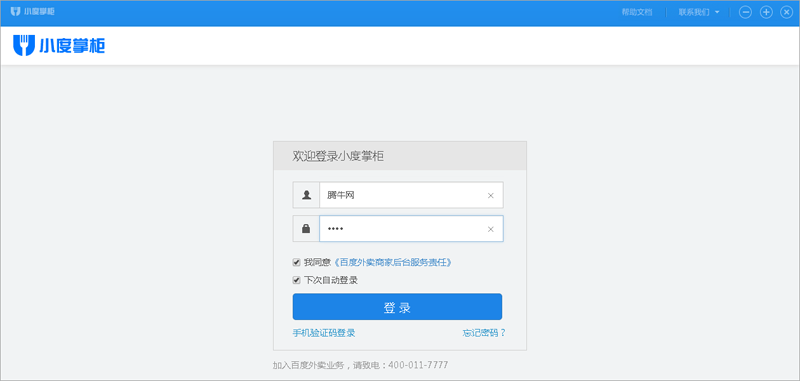Click the 小度掌柜 logo in header
Screen dimensions: 800x381
click(59, 46)
